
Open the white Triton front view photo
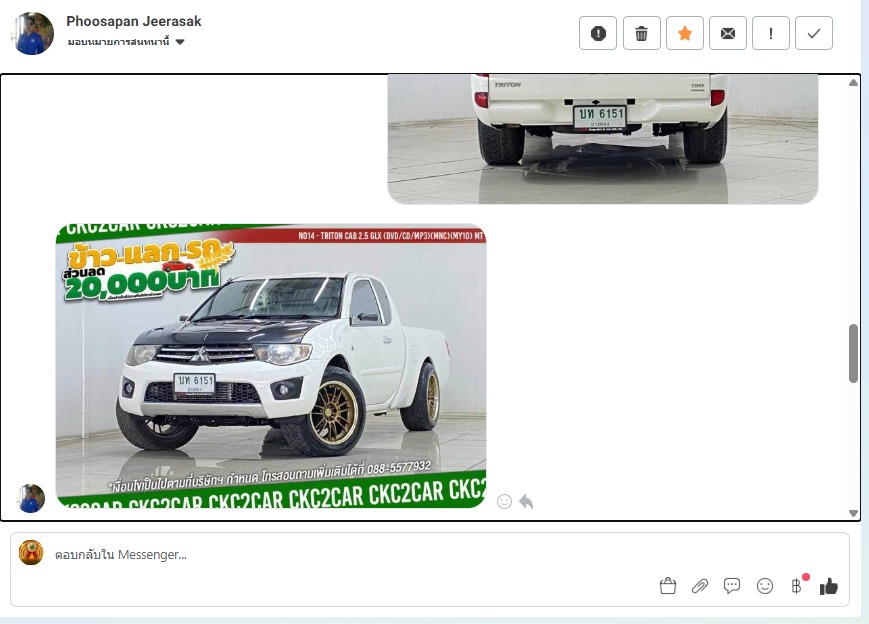(x=271, y=366)
